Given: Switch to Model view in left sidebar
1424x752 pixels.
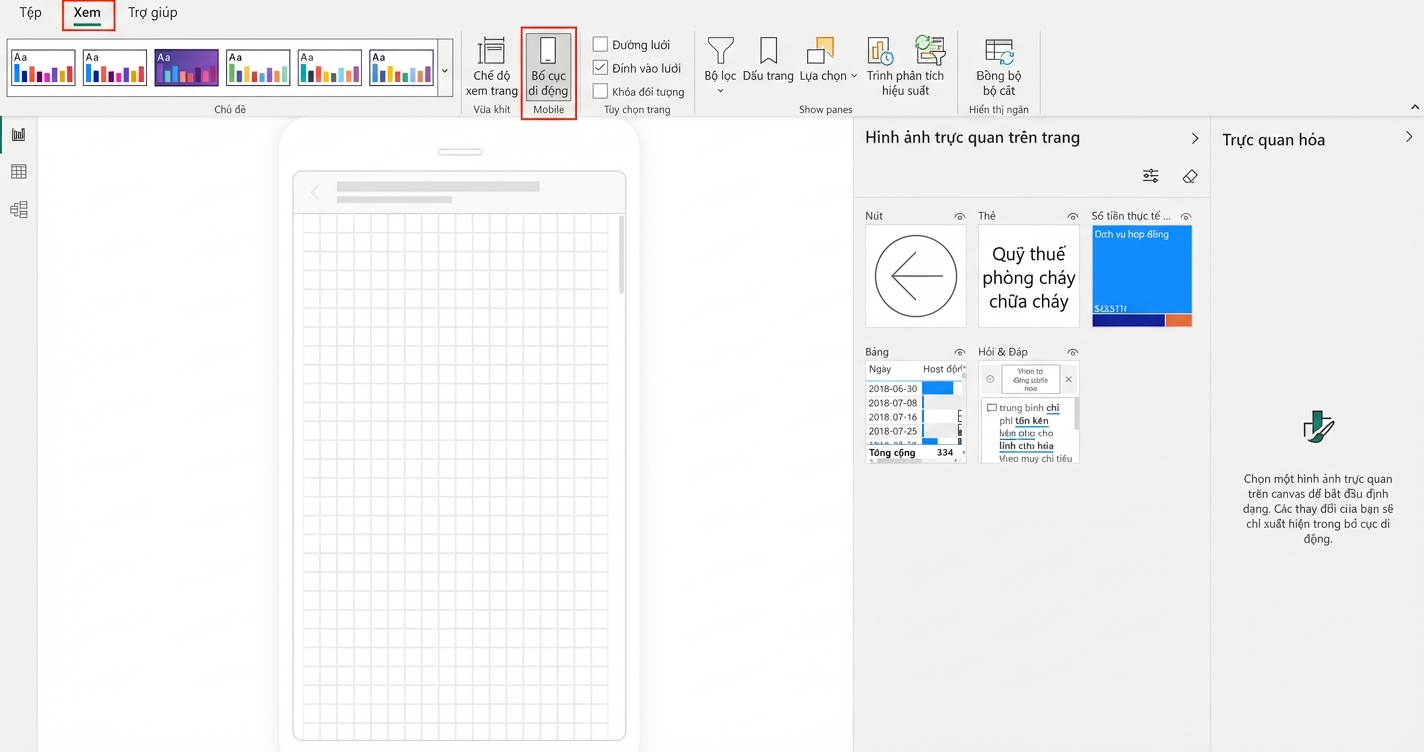Looking at the screenshot, I should (18, 210).
